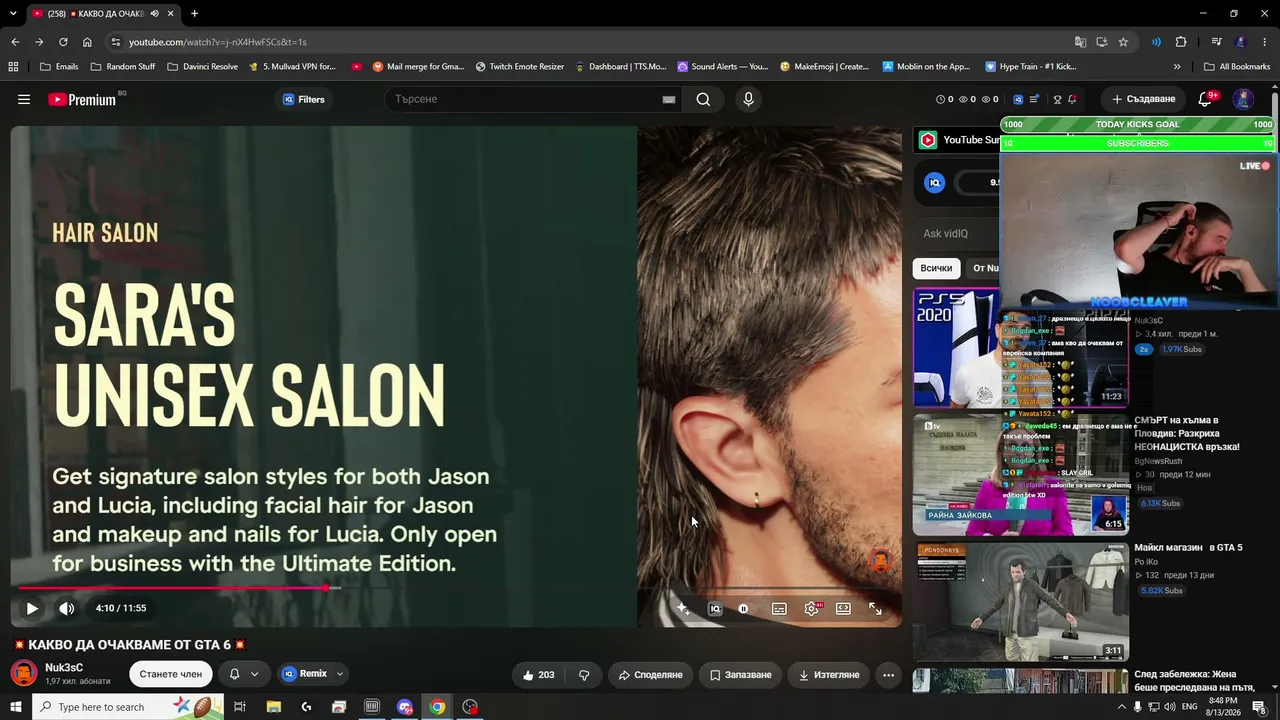Open the Random Stuff bookmark folder

(123, 67)
